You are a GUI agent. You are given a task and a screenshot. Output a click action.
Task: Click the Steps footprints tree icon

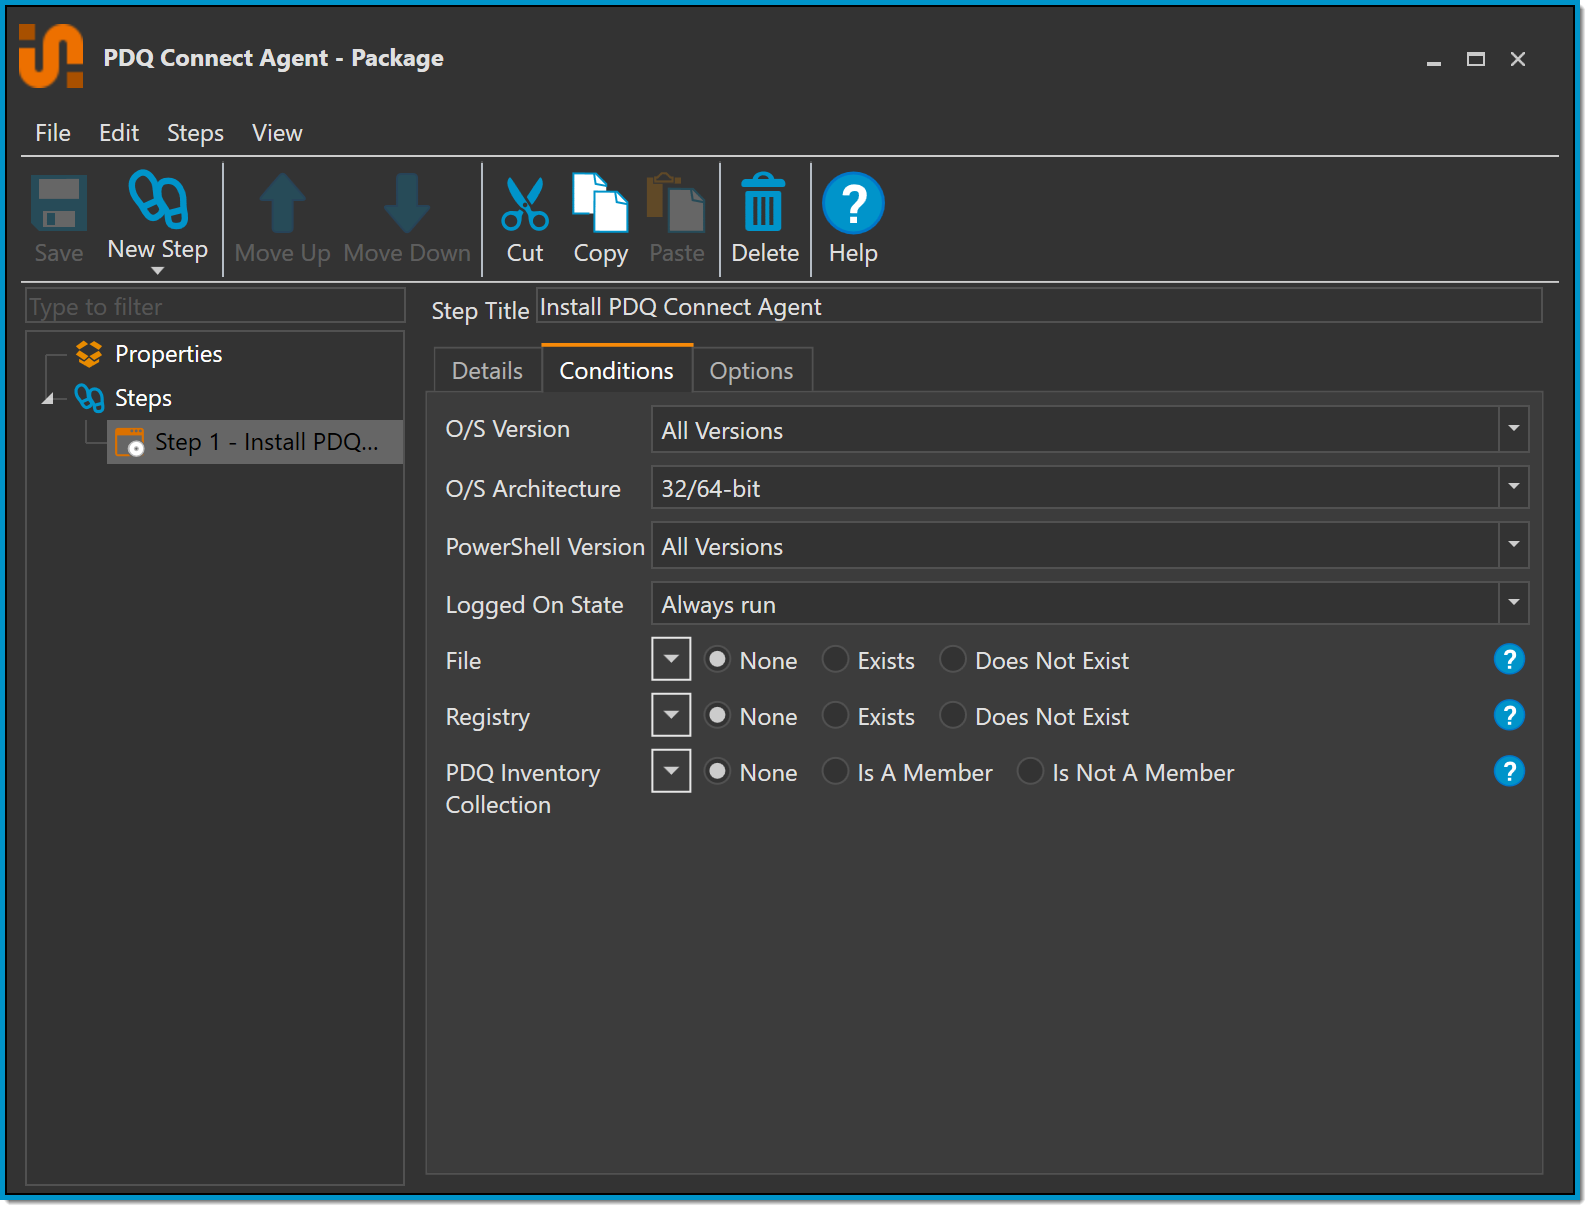(89, 398)
